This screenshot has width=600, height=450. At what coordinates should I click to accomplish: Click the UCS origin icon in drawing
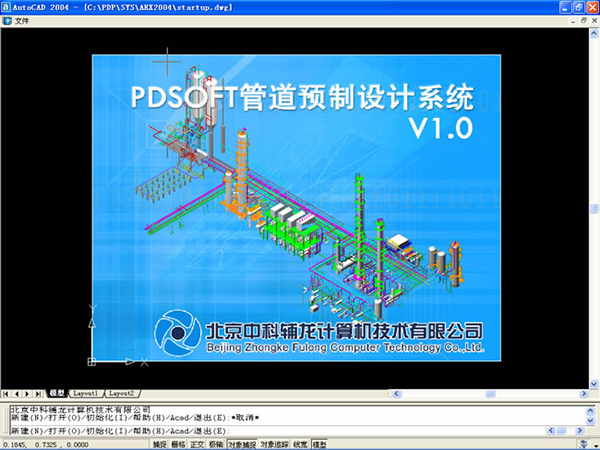pyautogui.click(x=91, y=361)
